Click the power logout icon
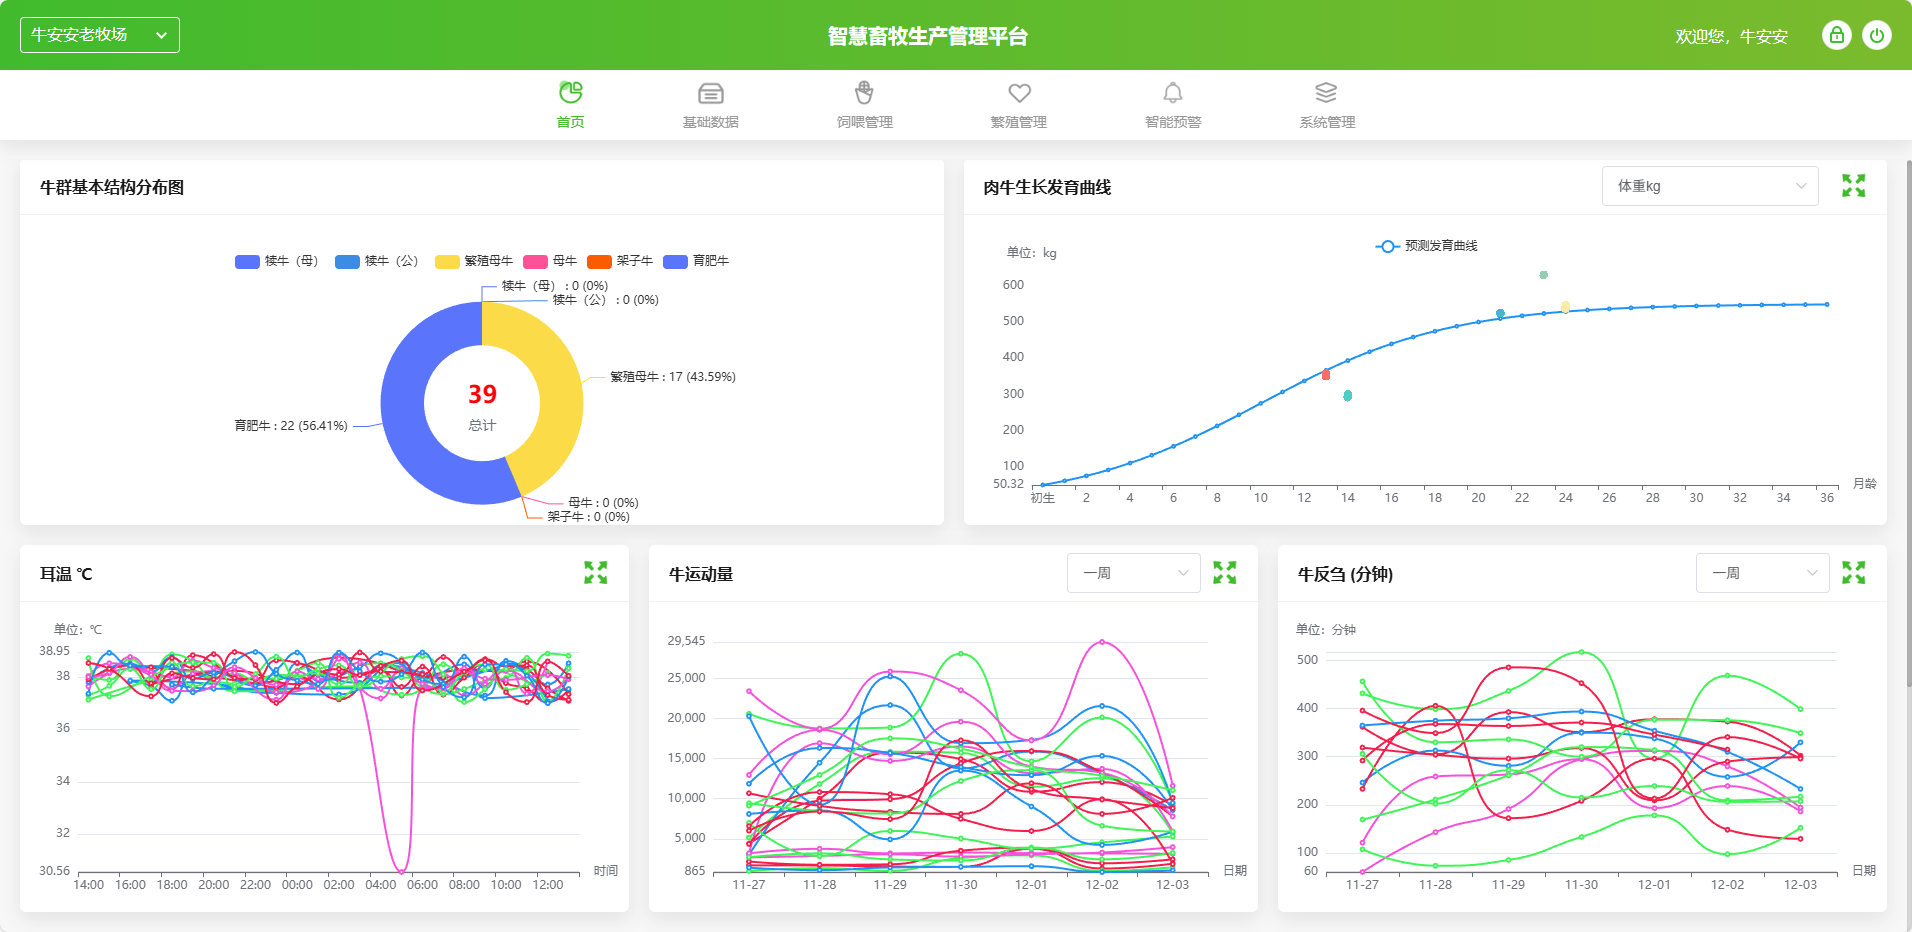Screen dimensions: 1912x932 [x=1877, y=36]
